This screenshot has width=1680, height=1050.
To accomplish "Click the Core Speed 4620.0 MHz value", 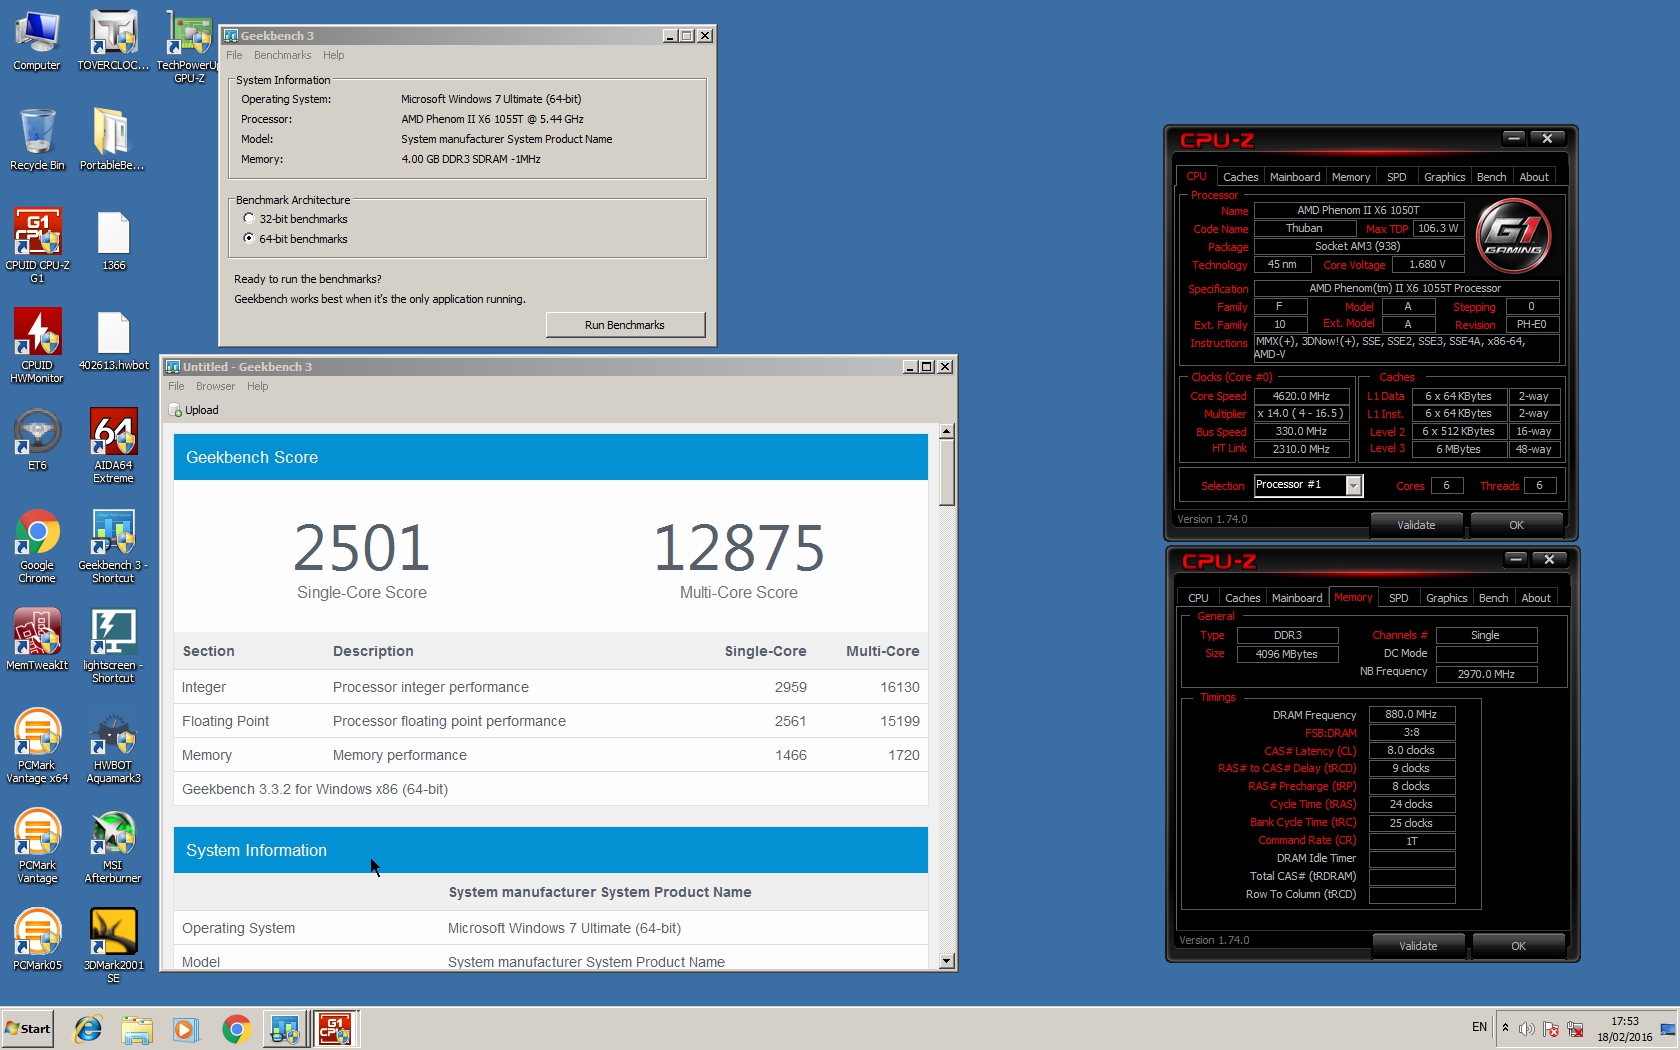I will tap(1301, 396).
